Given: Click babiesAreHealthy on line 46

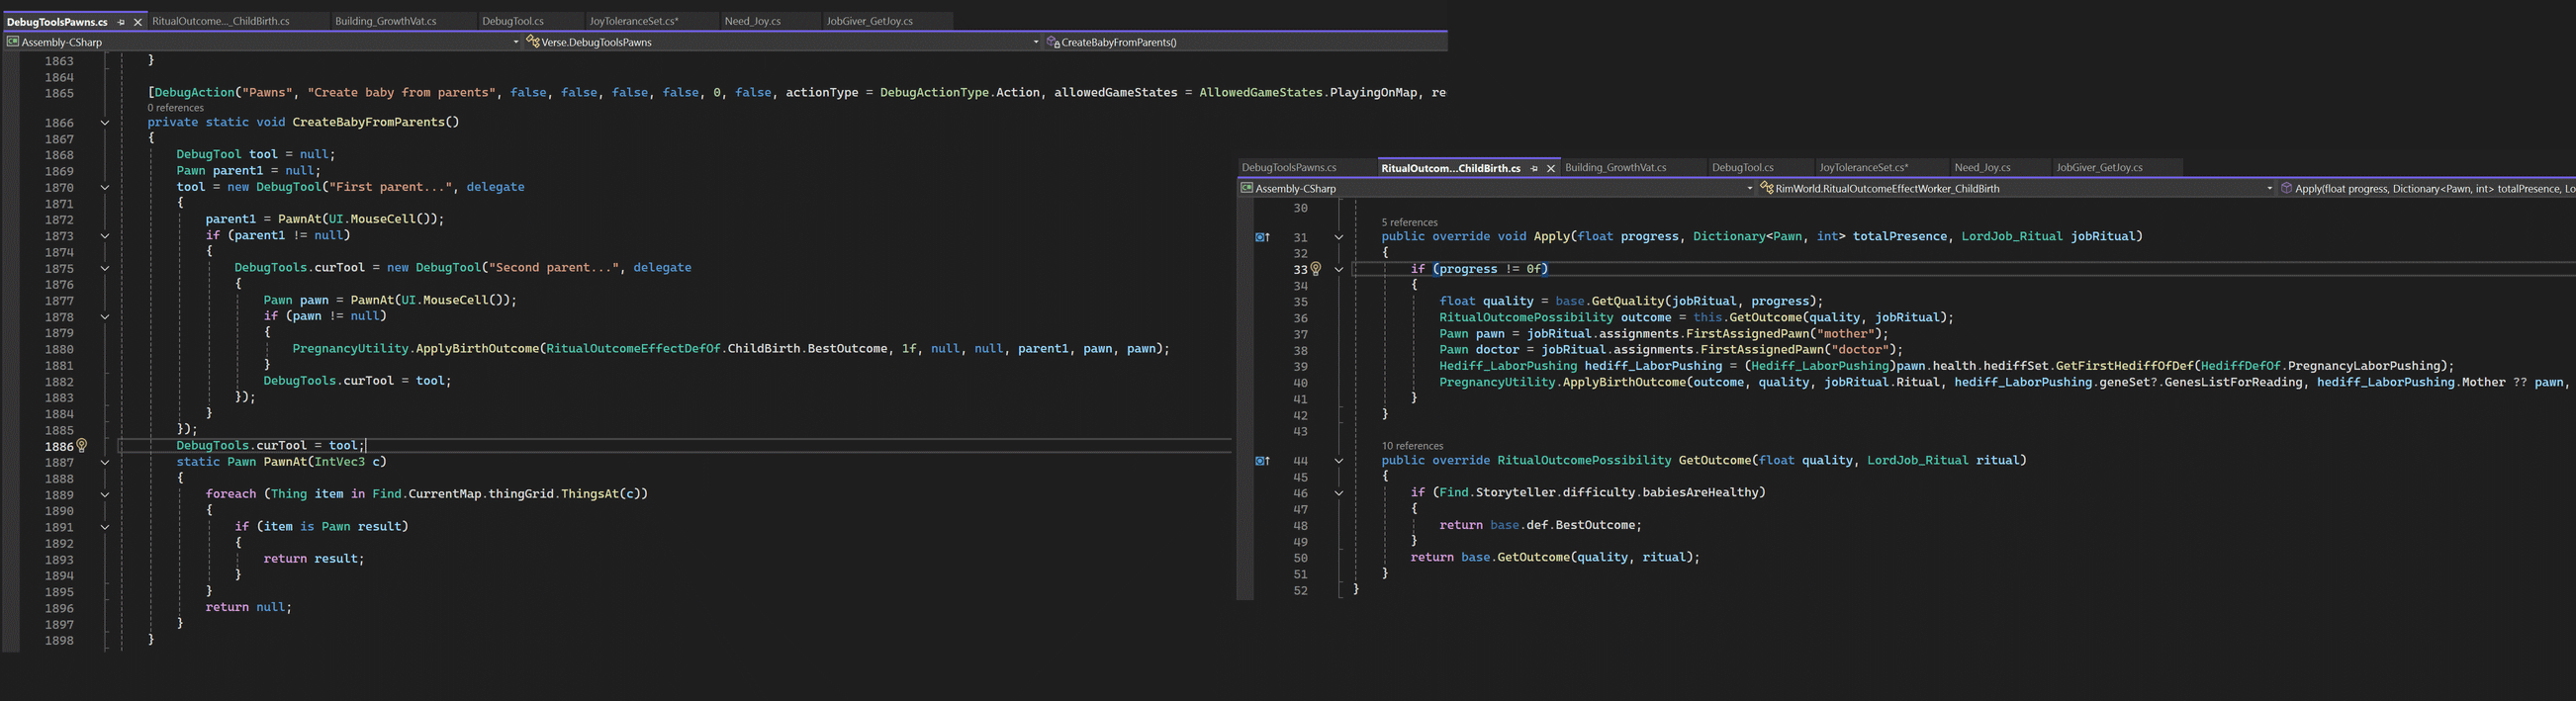Looking at the screenshot, I should (x=1702, y=493).
